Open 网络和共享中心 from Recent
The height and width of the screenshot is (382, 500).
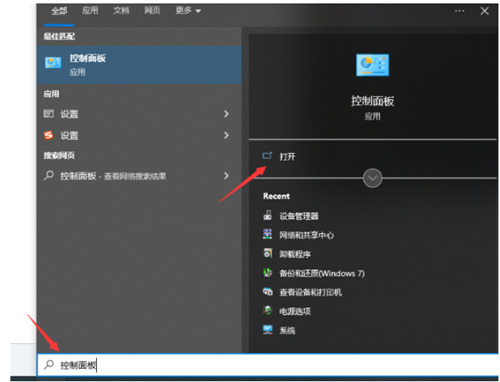coord(306,235)
